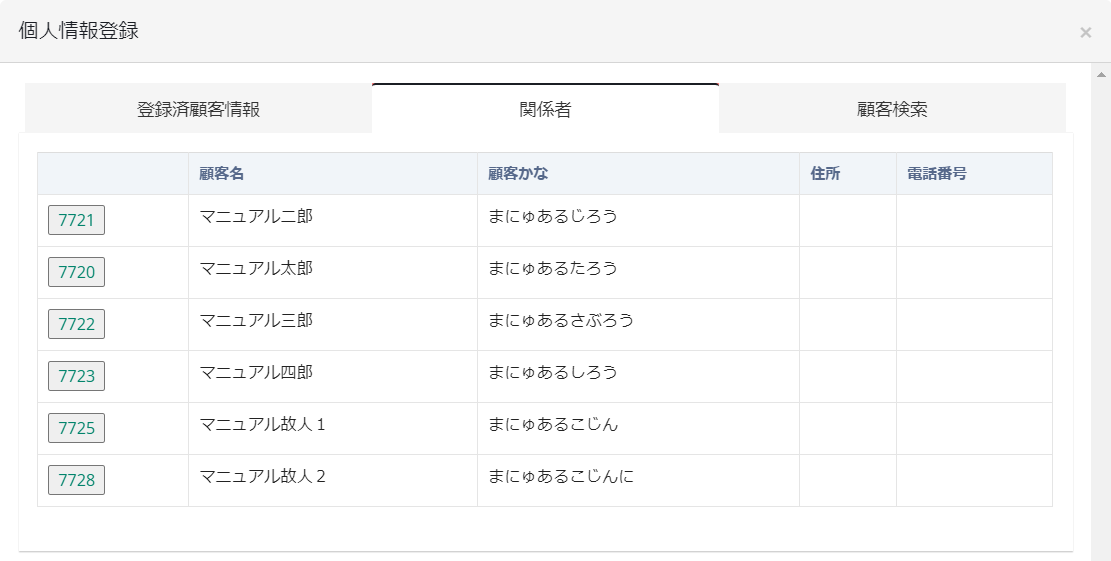The height and width of the screenshot is (561, 1111).
Task: Select customer ID button 7720
Action: point(76,272)
